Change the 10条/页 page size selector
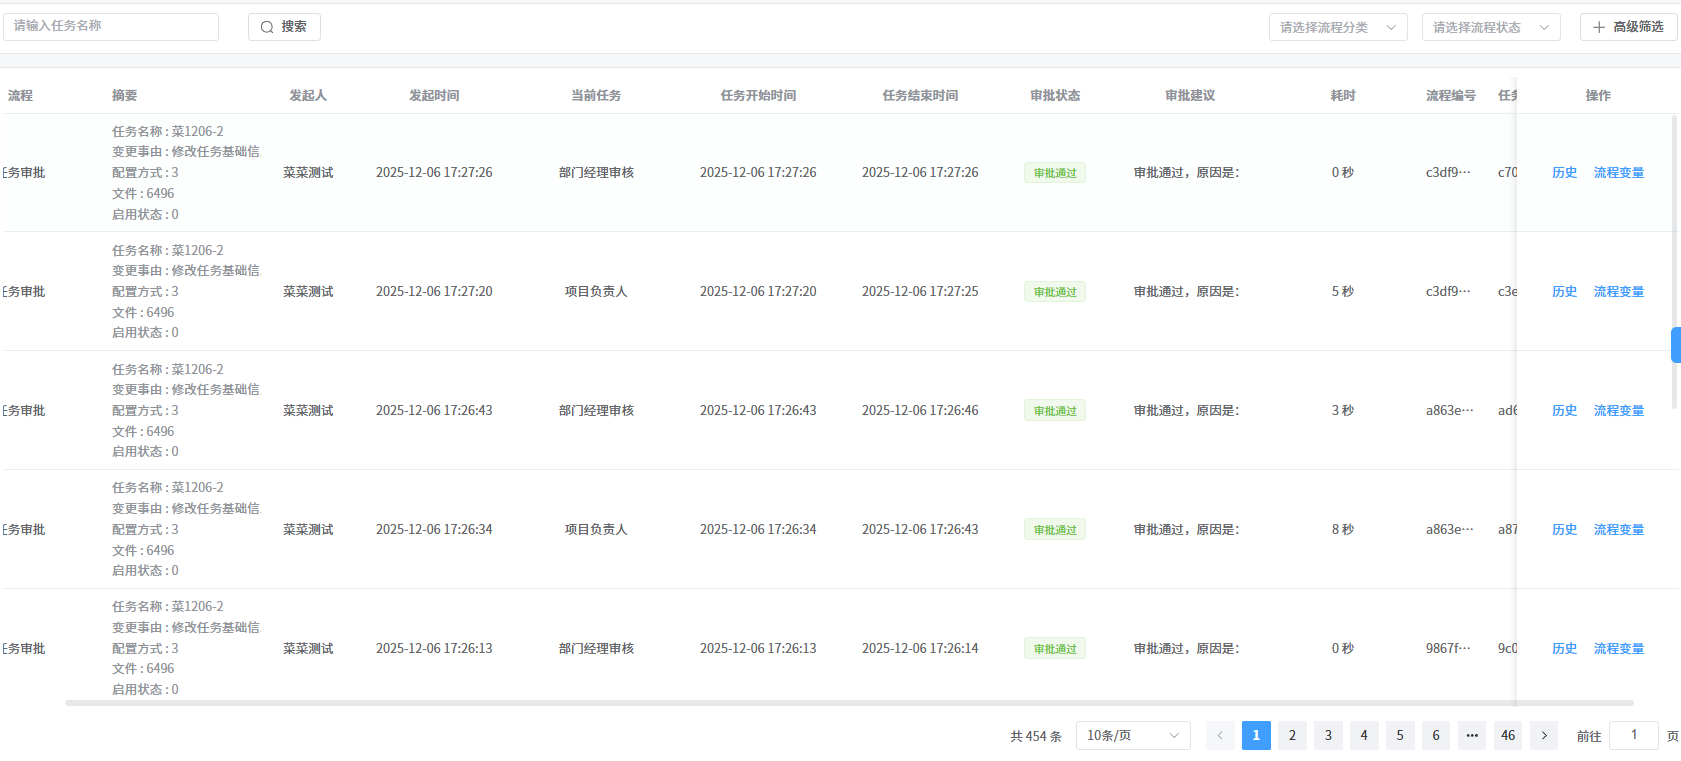 point(1133,736)
